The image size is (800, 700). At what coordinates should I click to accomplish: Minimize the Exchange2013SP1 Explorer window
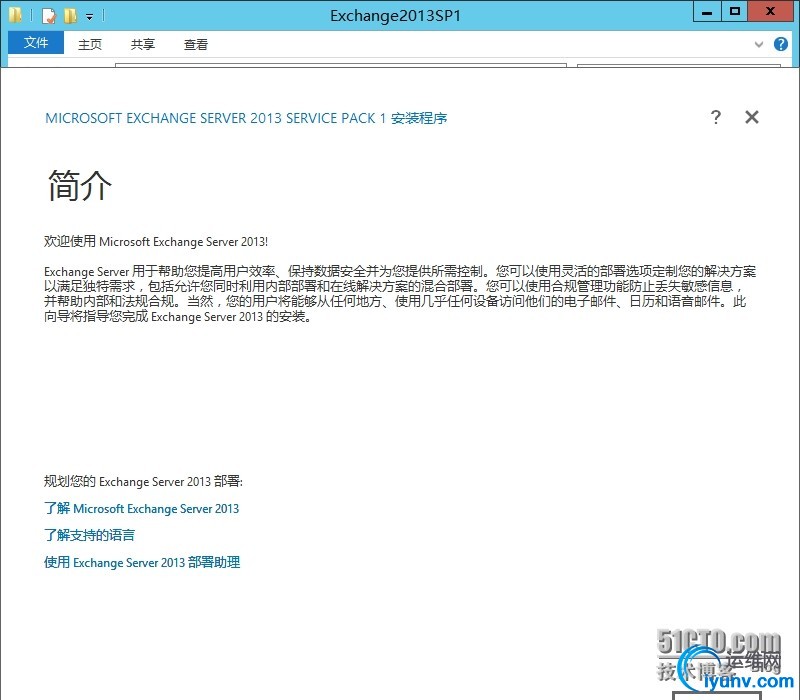tap(707, 12)
